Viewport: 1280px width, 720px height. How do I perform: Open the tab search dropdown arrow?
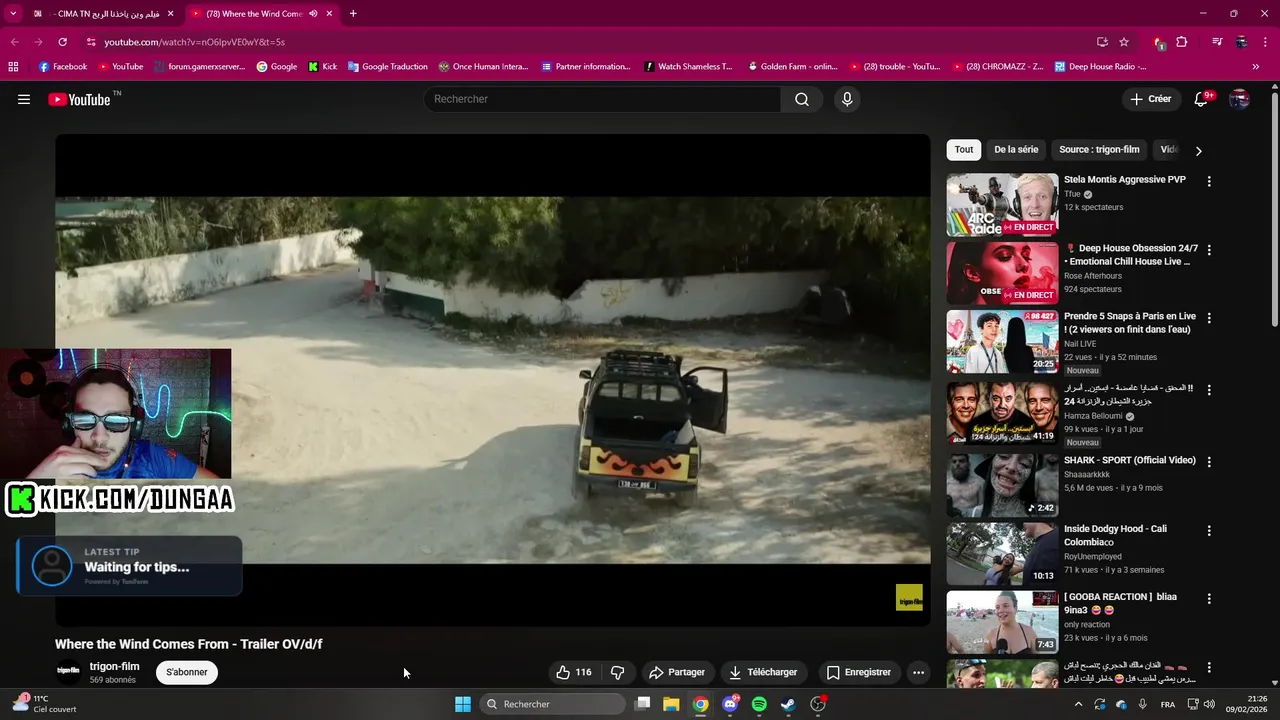(x=13, y=14)
